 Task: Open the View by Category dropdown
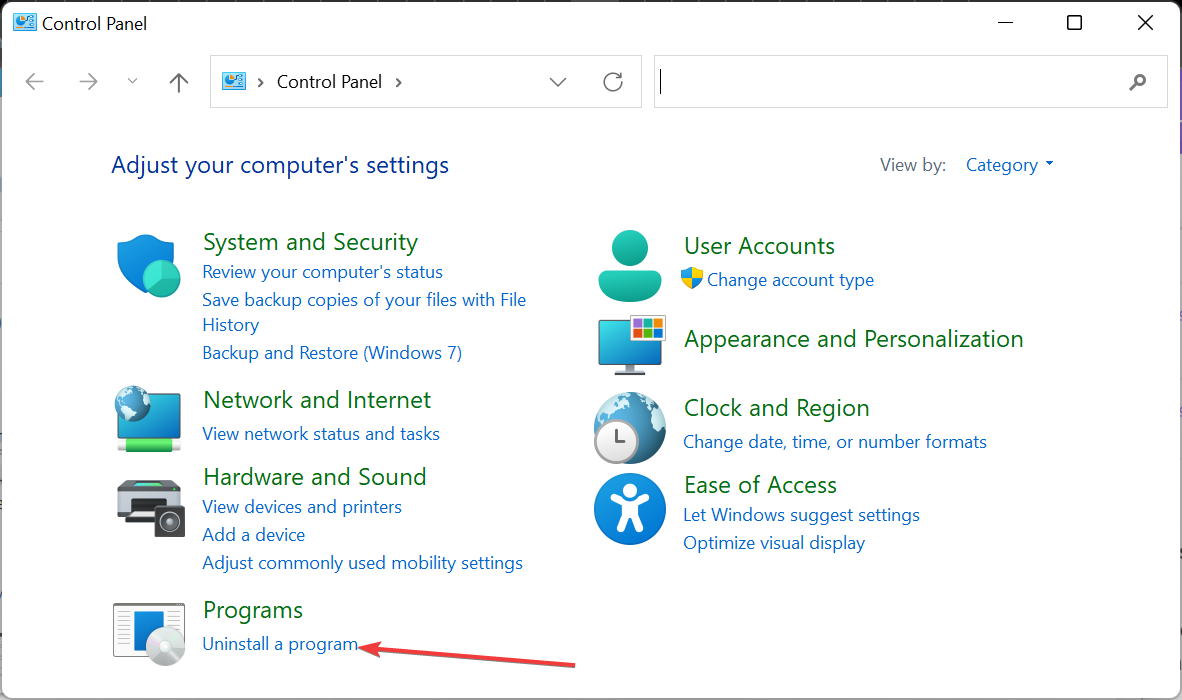(1009, 165)
